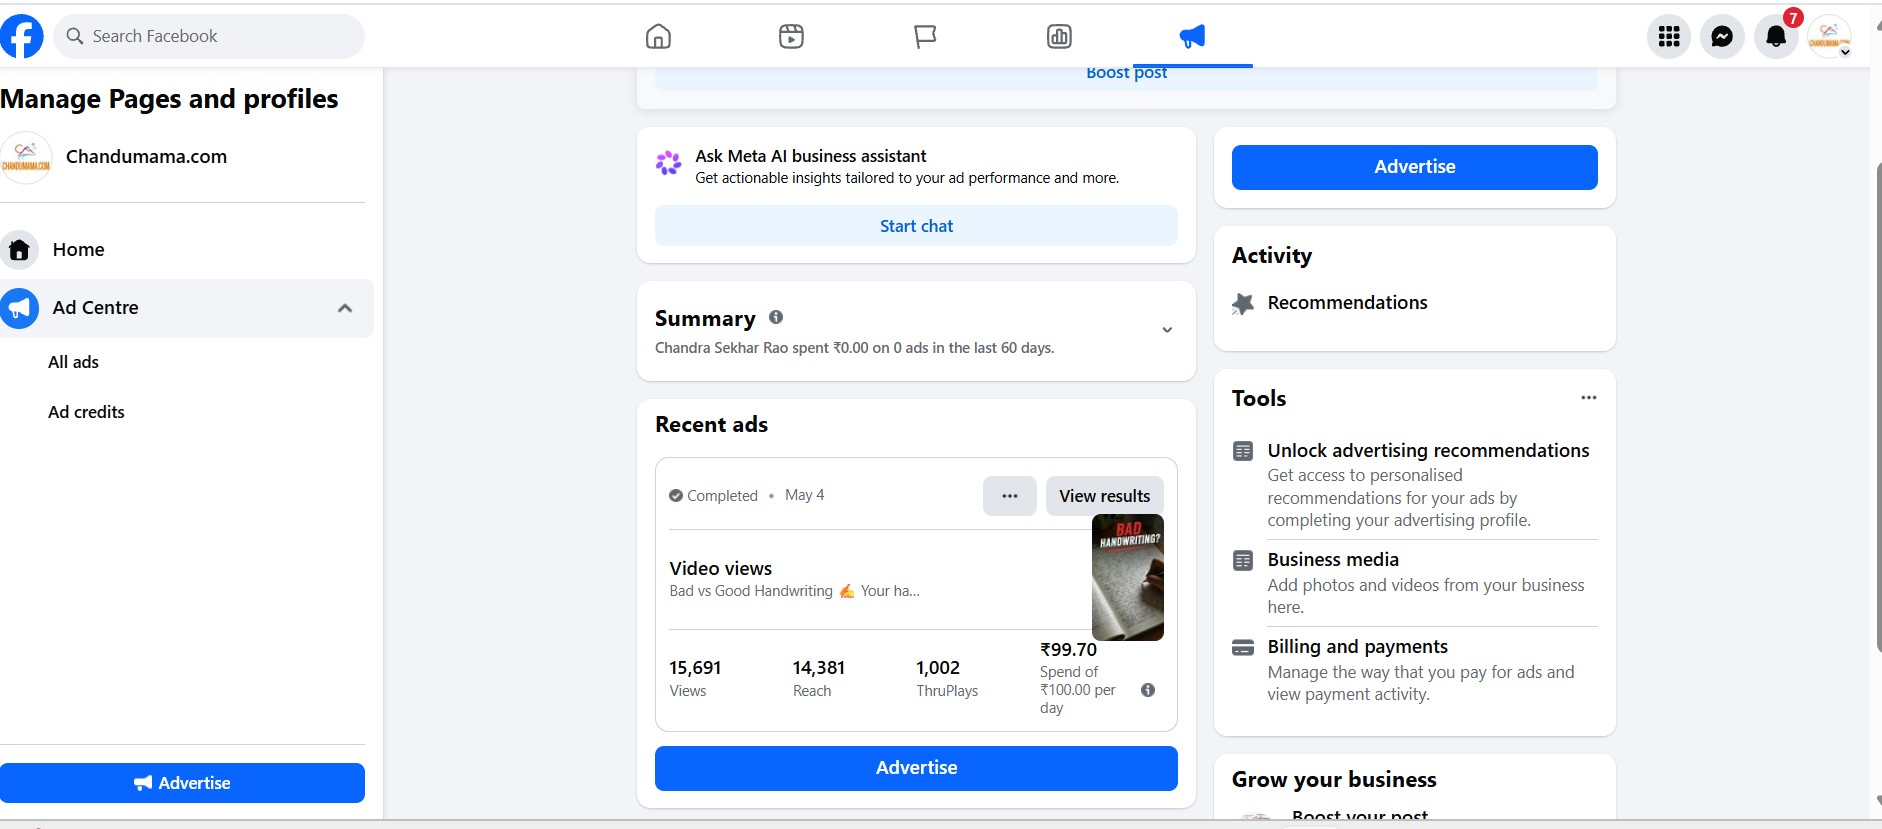The height and width of the screenshot is (829, 1882).
Task: Click the Business media icon
Action: [1243, 560]
